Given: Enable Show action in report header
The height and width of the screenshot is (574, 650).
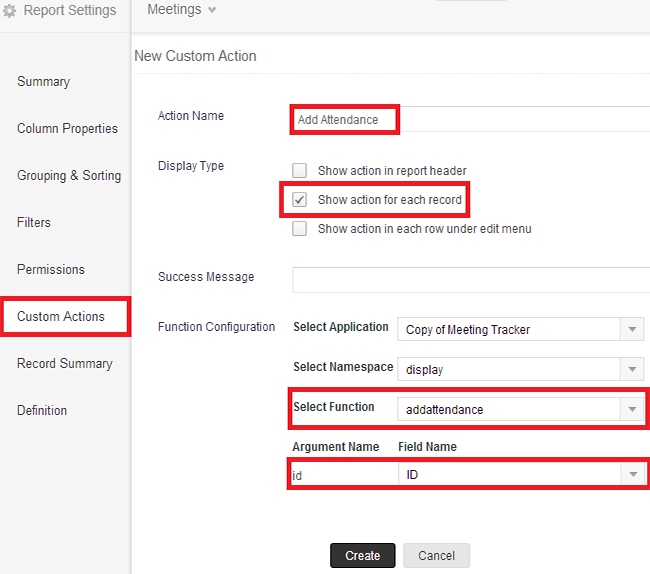Looking at the screenshot, I should coord(300,171).
